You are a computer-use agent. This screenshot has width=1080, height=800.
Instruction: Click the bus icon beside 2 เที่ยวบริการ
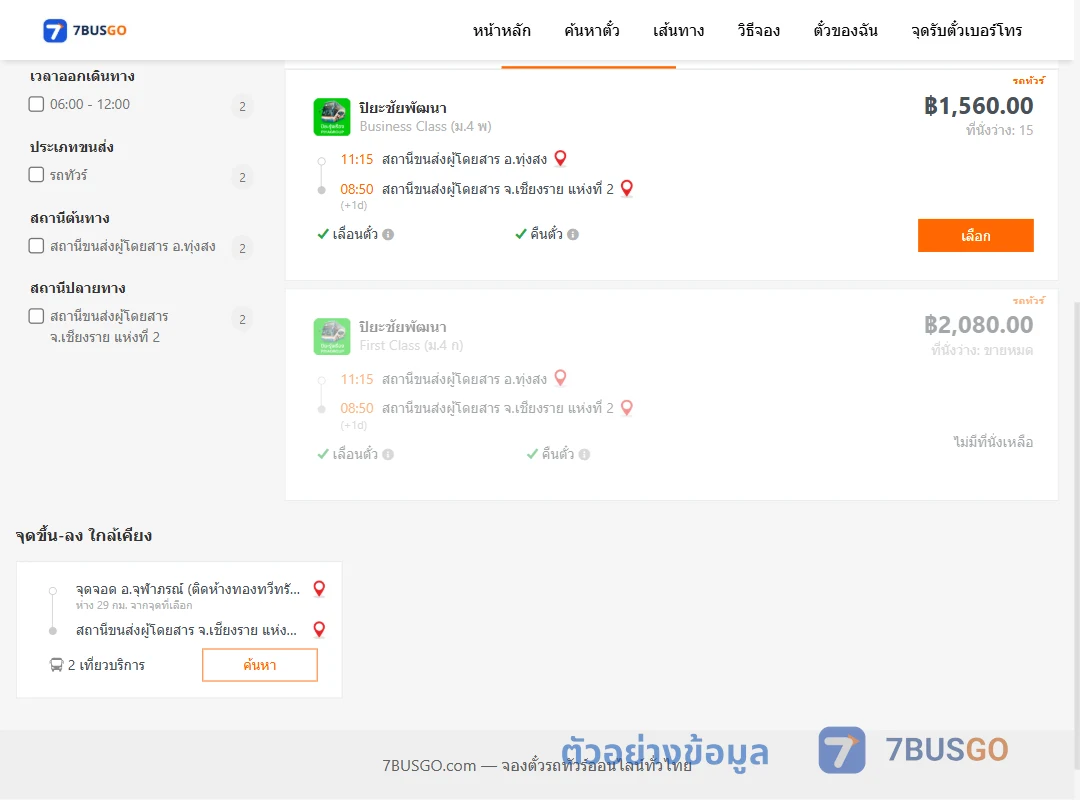pyautogui.click(x=56, y=665)
